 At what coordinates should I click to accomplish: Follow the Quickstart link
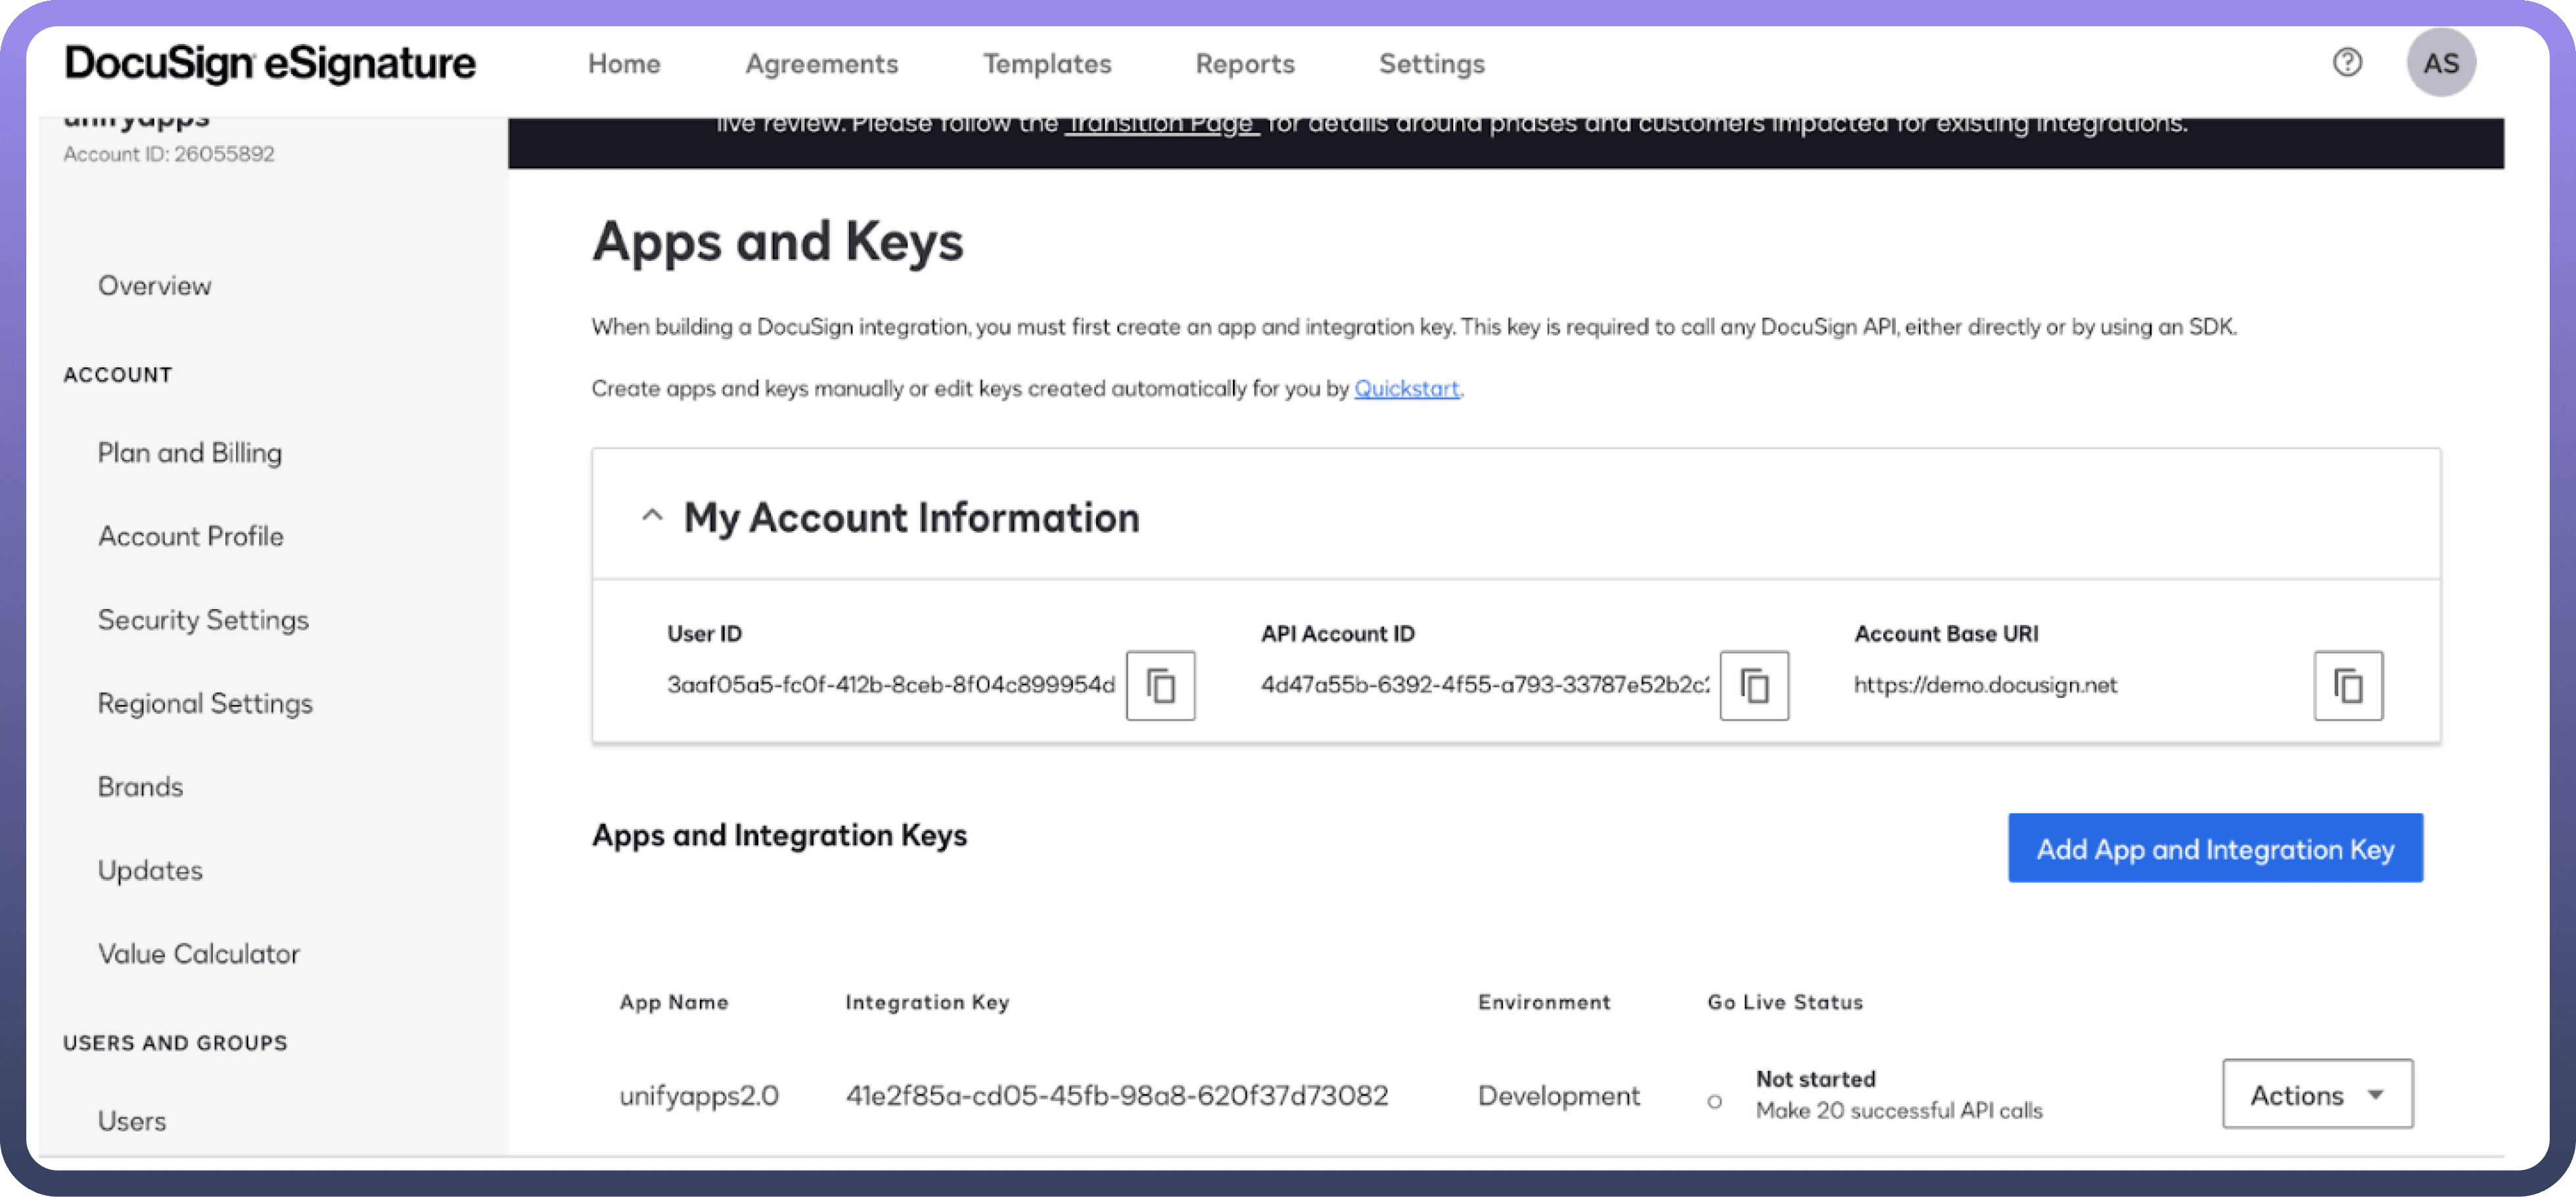point(1406,388)
